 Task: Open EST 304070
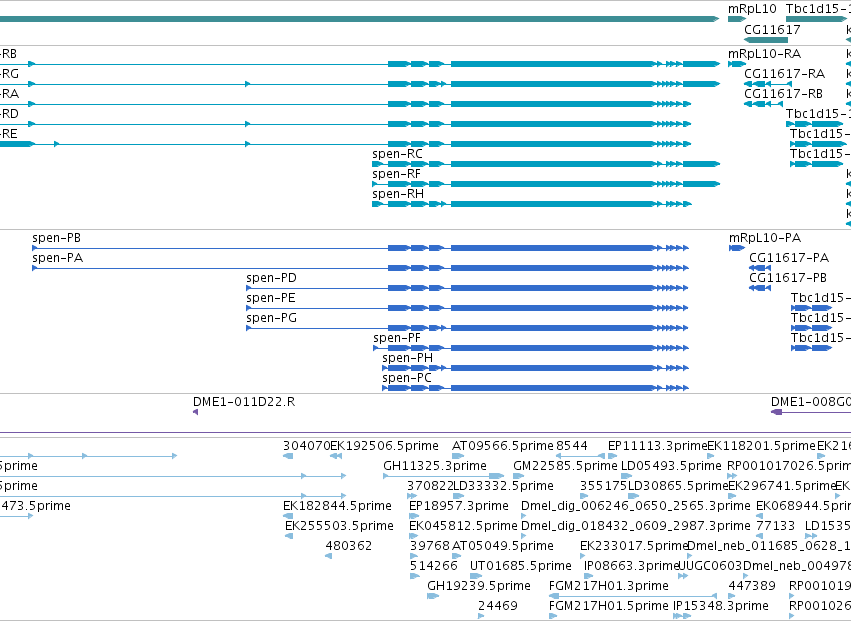click(x=307, y=447)
